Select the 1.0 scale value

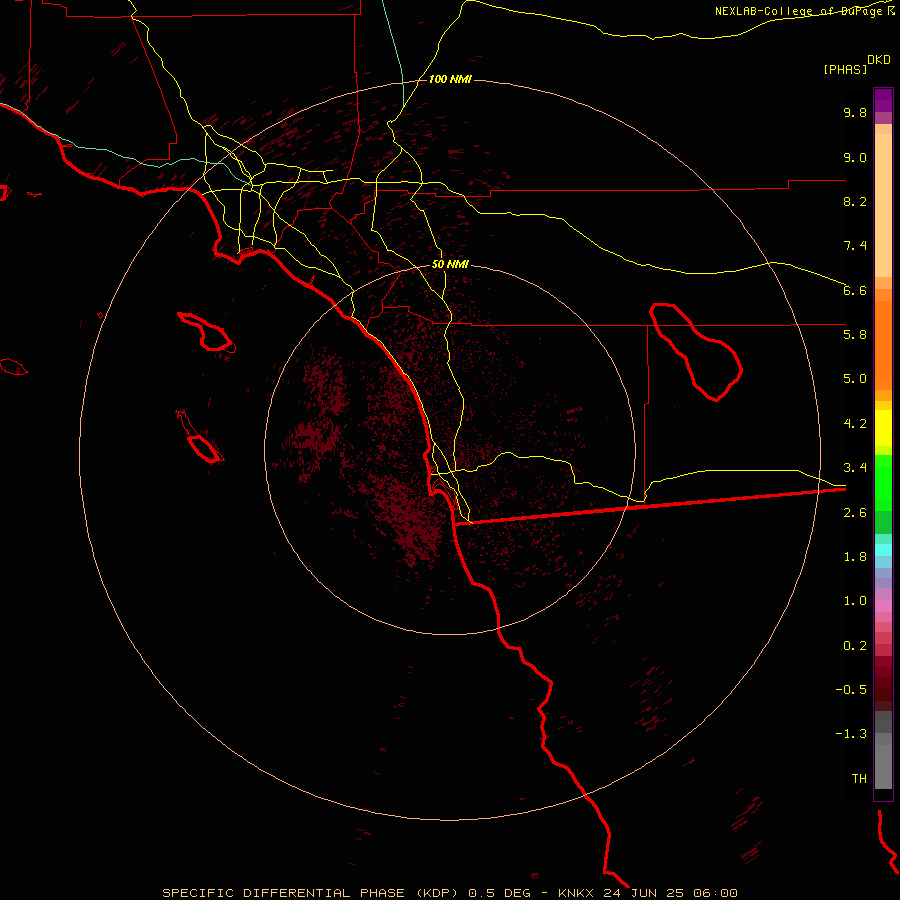(x=855, y=601)
